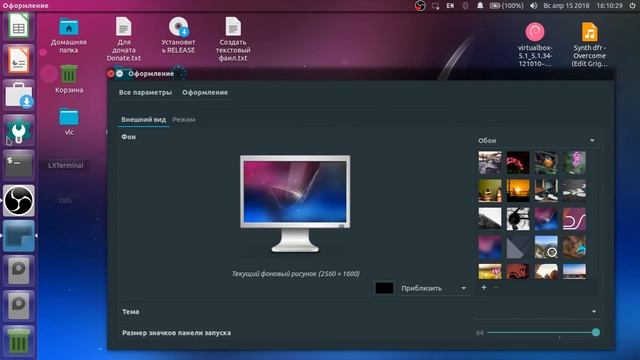Add a wallpaper with the plus button
640x360 pixels.
click(484, 287)
